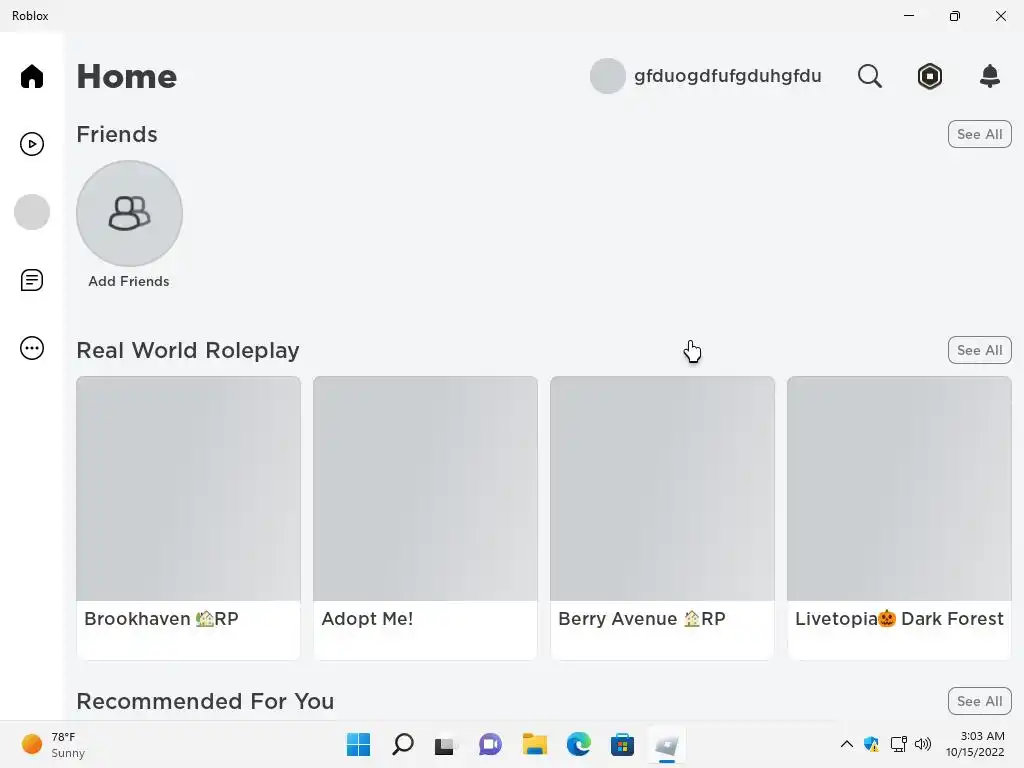The image size is (1024, 768).
Task: Open the Berry Avenue RP game thumbnail
Action: coord(662,488)
